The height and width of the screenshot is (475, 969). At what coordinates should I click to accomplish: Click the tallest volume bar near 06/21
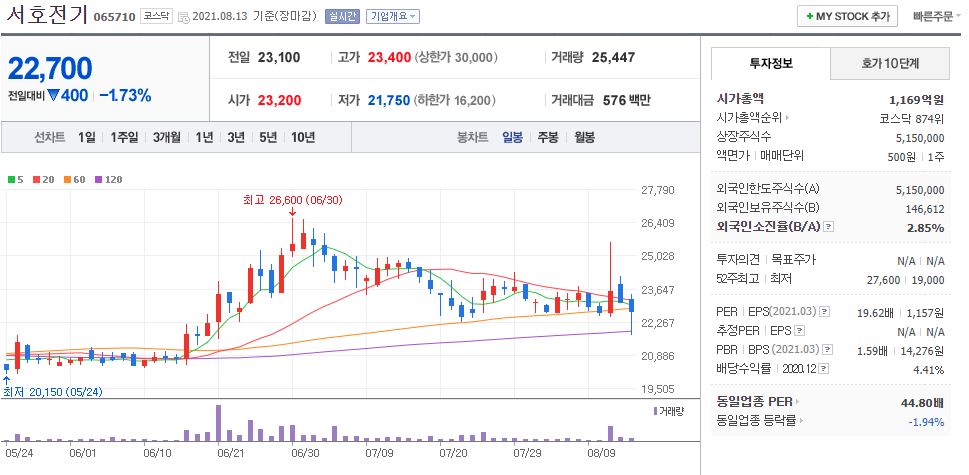(x=218, y=423)
